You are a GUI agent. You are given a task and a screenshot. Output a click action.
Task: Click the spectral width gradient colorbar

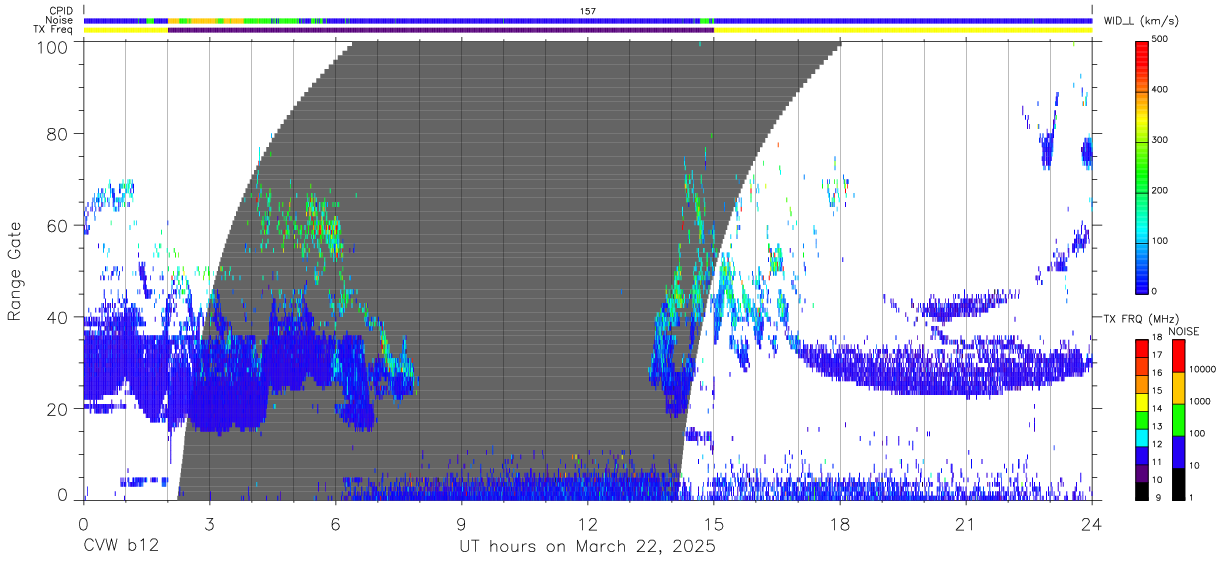pos(1142,166)
